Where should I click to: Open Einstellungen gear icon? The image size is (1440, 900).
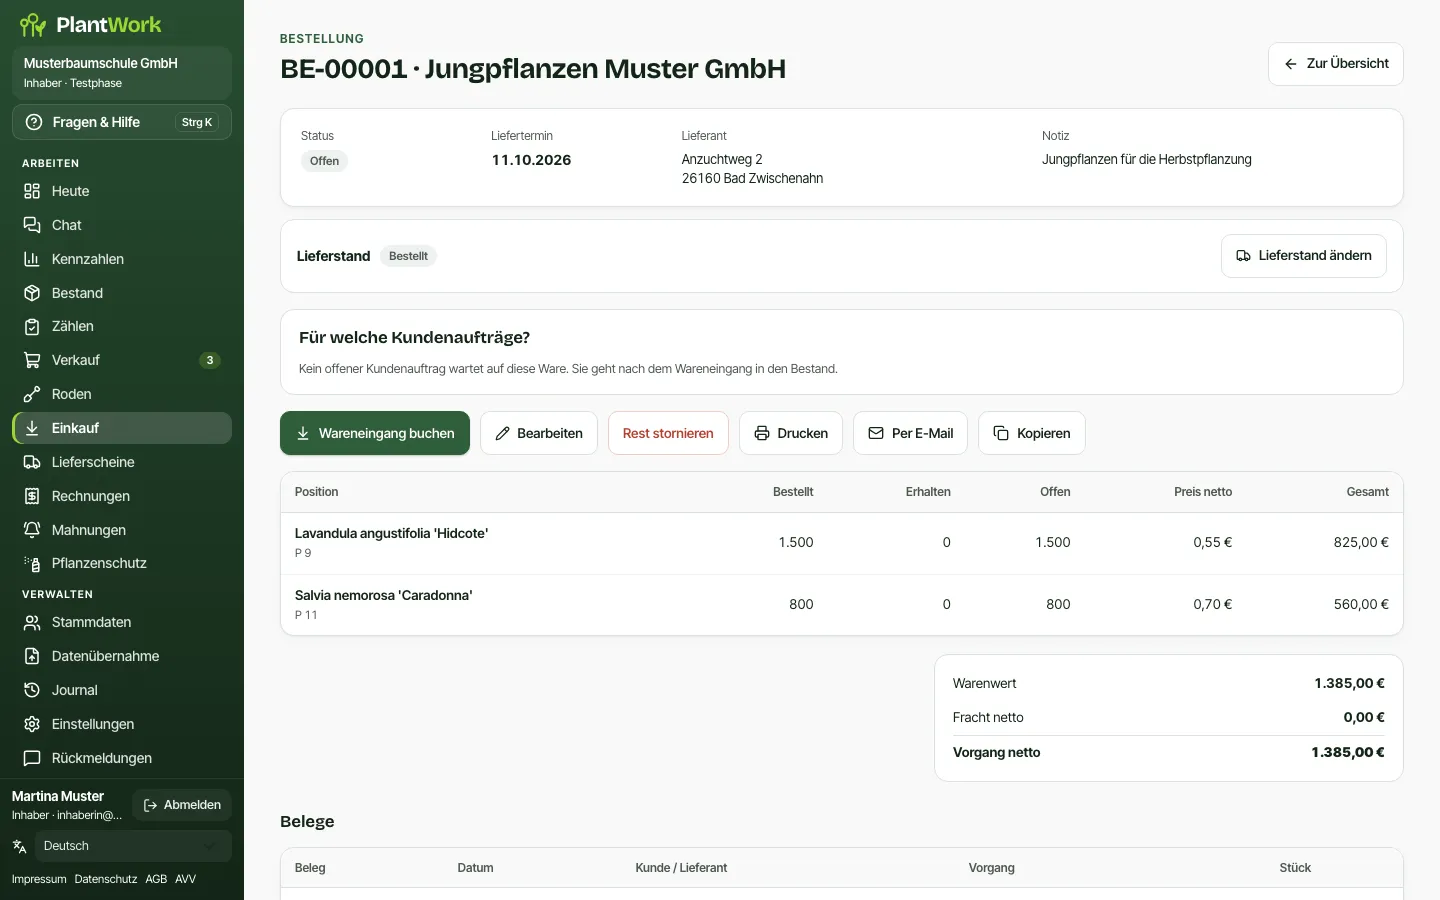pos(32,724)
